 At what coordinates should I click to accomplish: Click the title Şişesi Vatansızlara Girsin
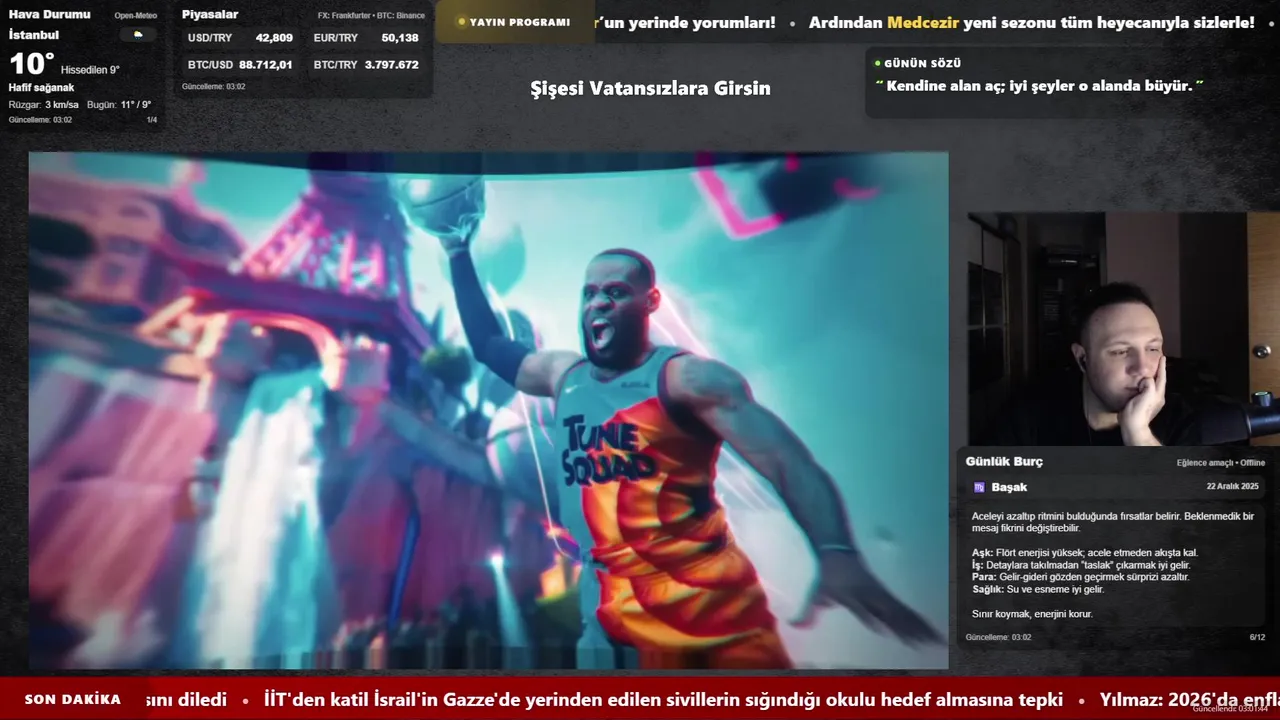[x=650, y=88]
